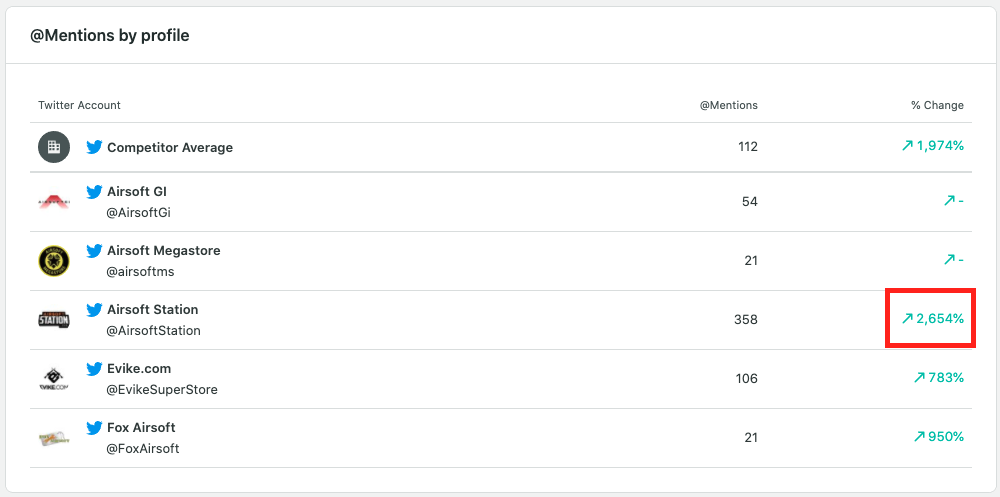Open the @EvikeSuperStore handle link
The width and height of the screenshot is (1000, 497).
pyautogui.click(x=162, y=390)
